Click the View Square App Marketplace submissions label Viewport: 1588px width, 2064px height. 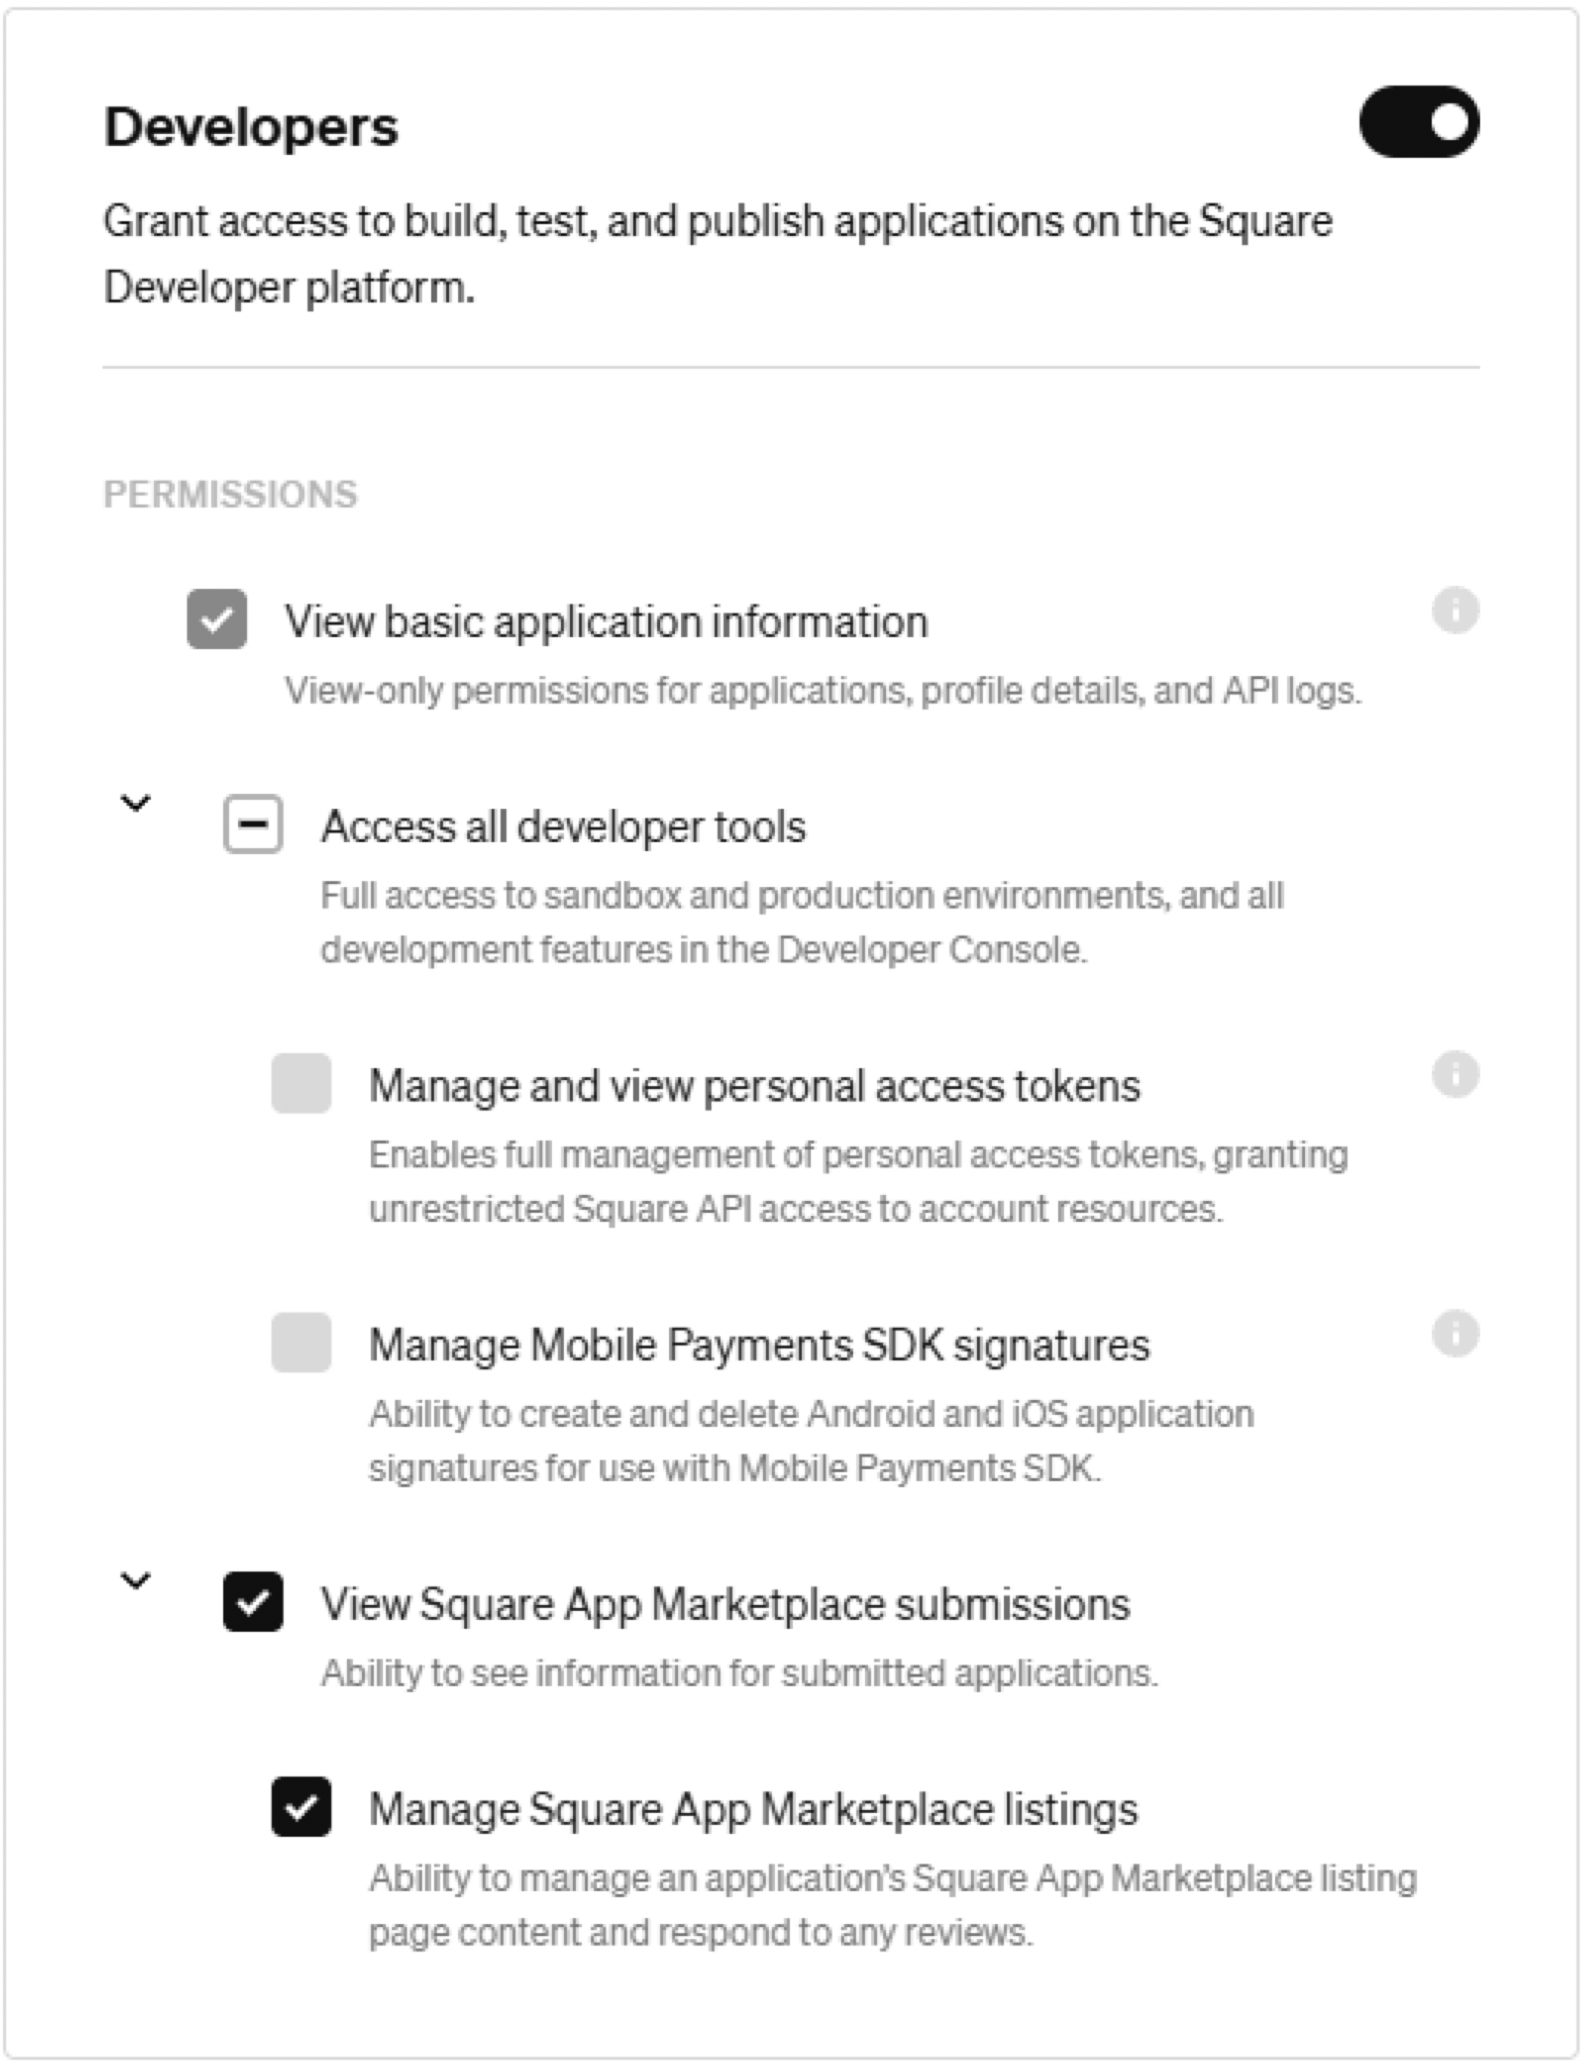point(725,1604)
